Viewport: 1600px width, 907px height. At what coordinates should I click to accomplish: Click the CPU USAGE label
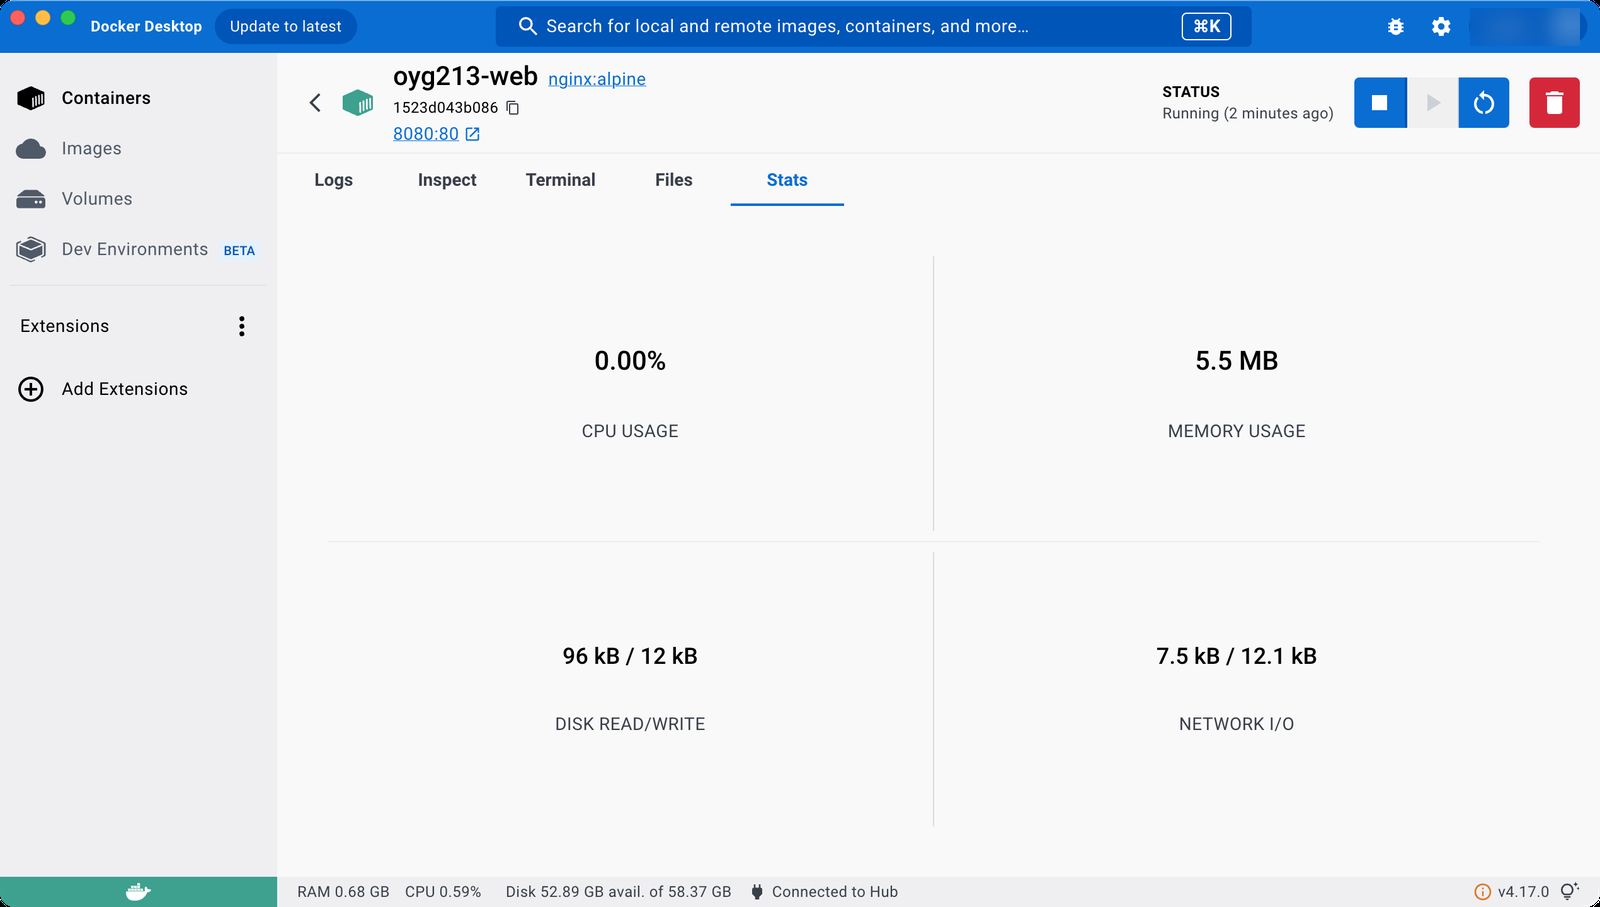coord(630,431)
